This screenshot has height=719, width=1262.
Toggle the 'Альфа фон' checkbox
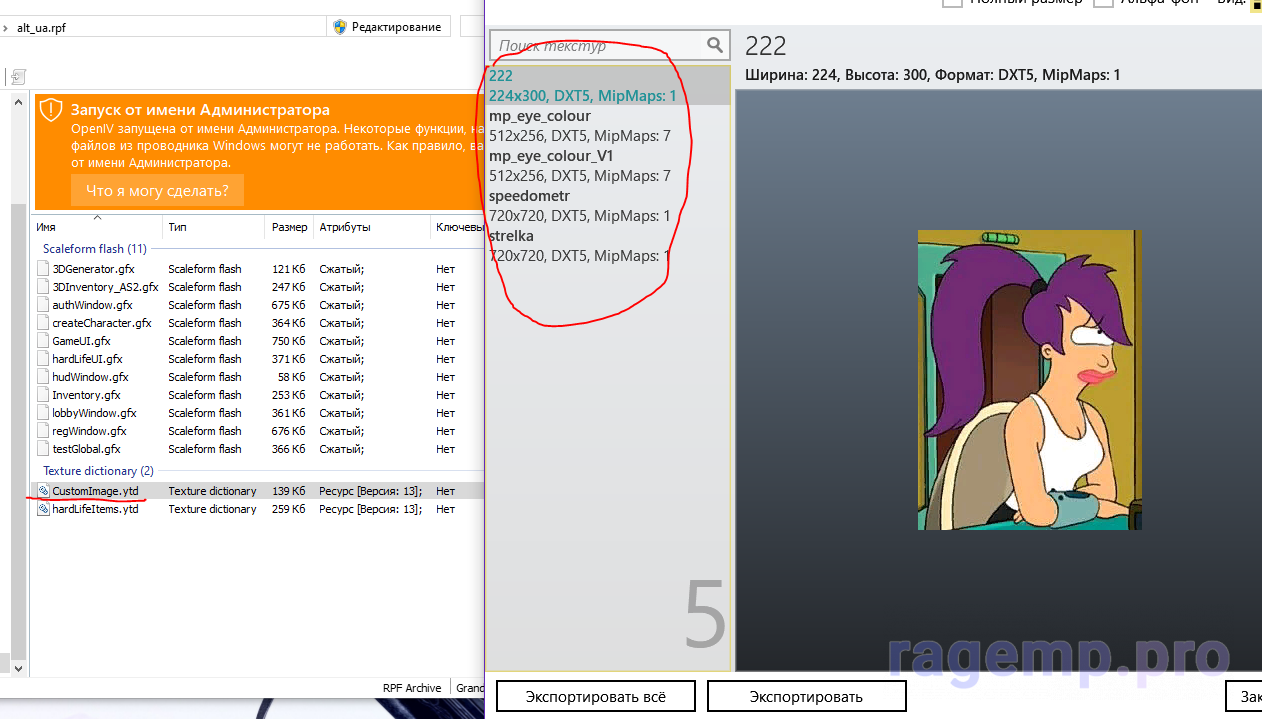click(x=1103, y=3)
